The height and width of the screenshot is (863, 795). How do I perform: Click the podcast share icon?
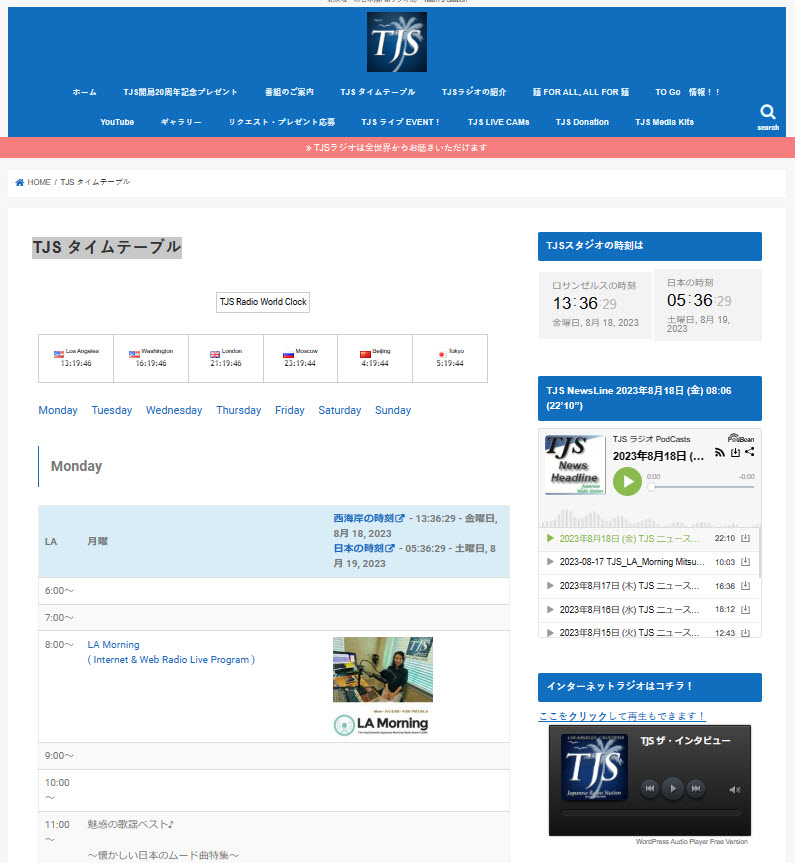[750, 452]
